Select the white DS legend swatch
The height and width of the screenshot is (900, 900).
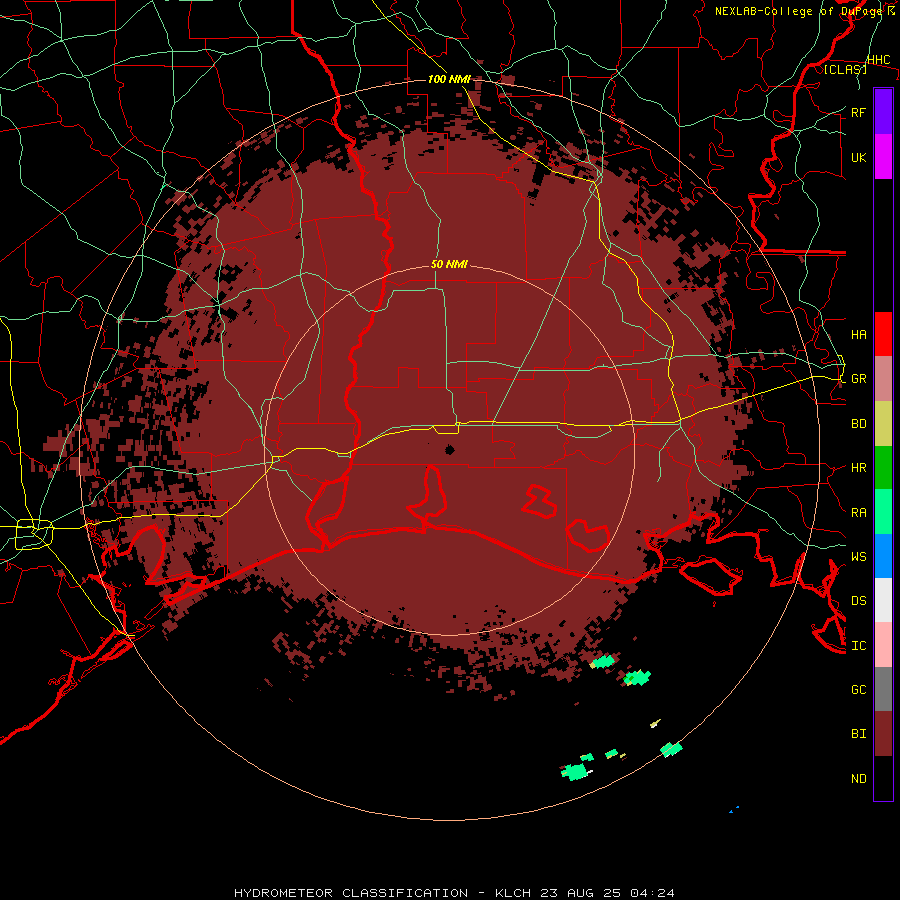(883, 600)
